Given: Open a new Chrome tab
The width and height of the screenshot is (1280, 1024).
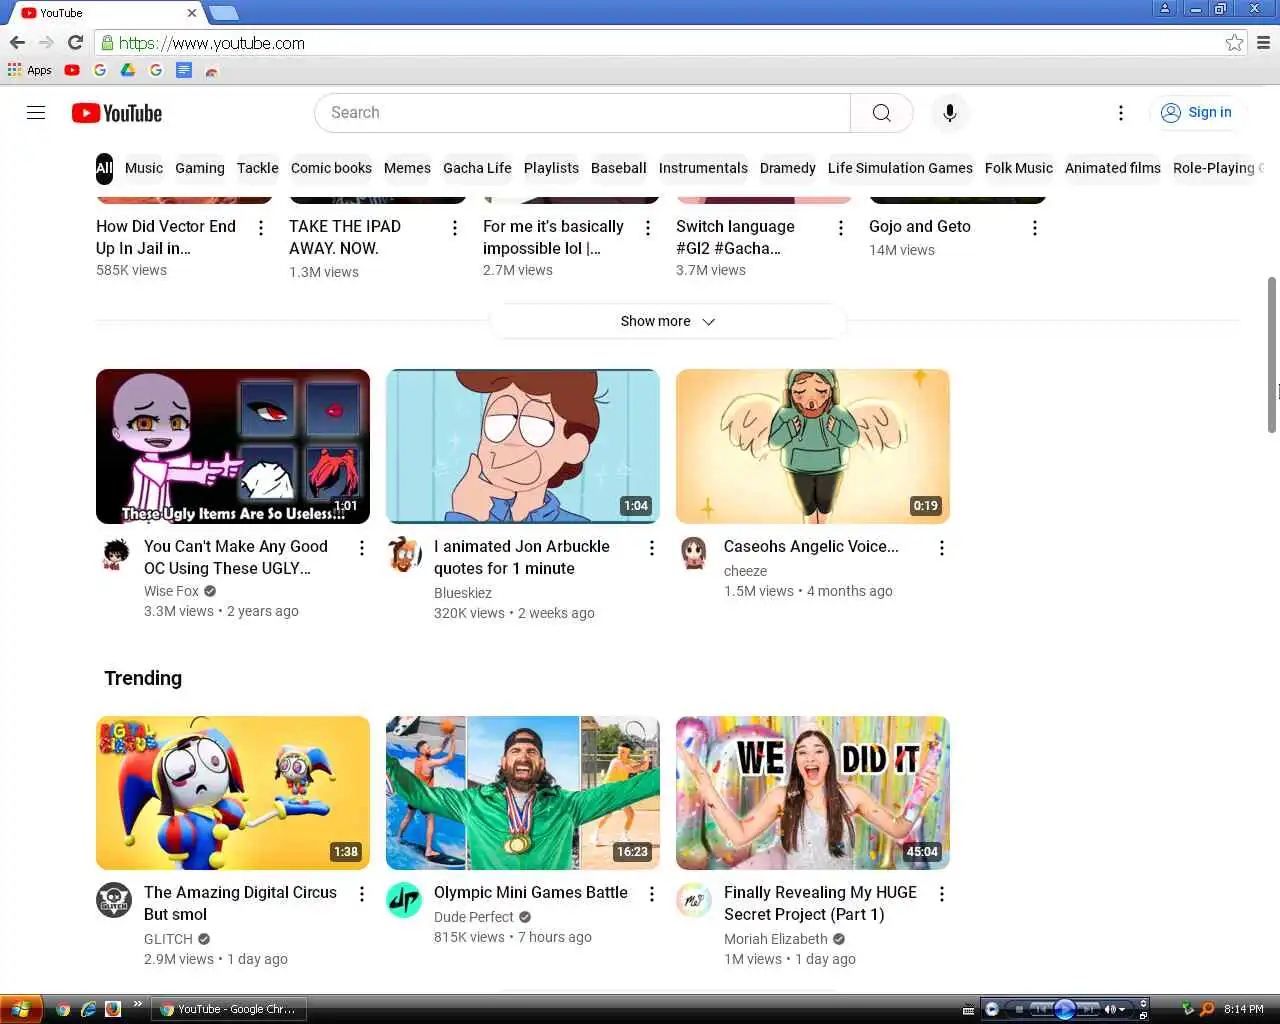Looking at the screenshot, I should (224, 13).
